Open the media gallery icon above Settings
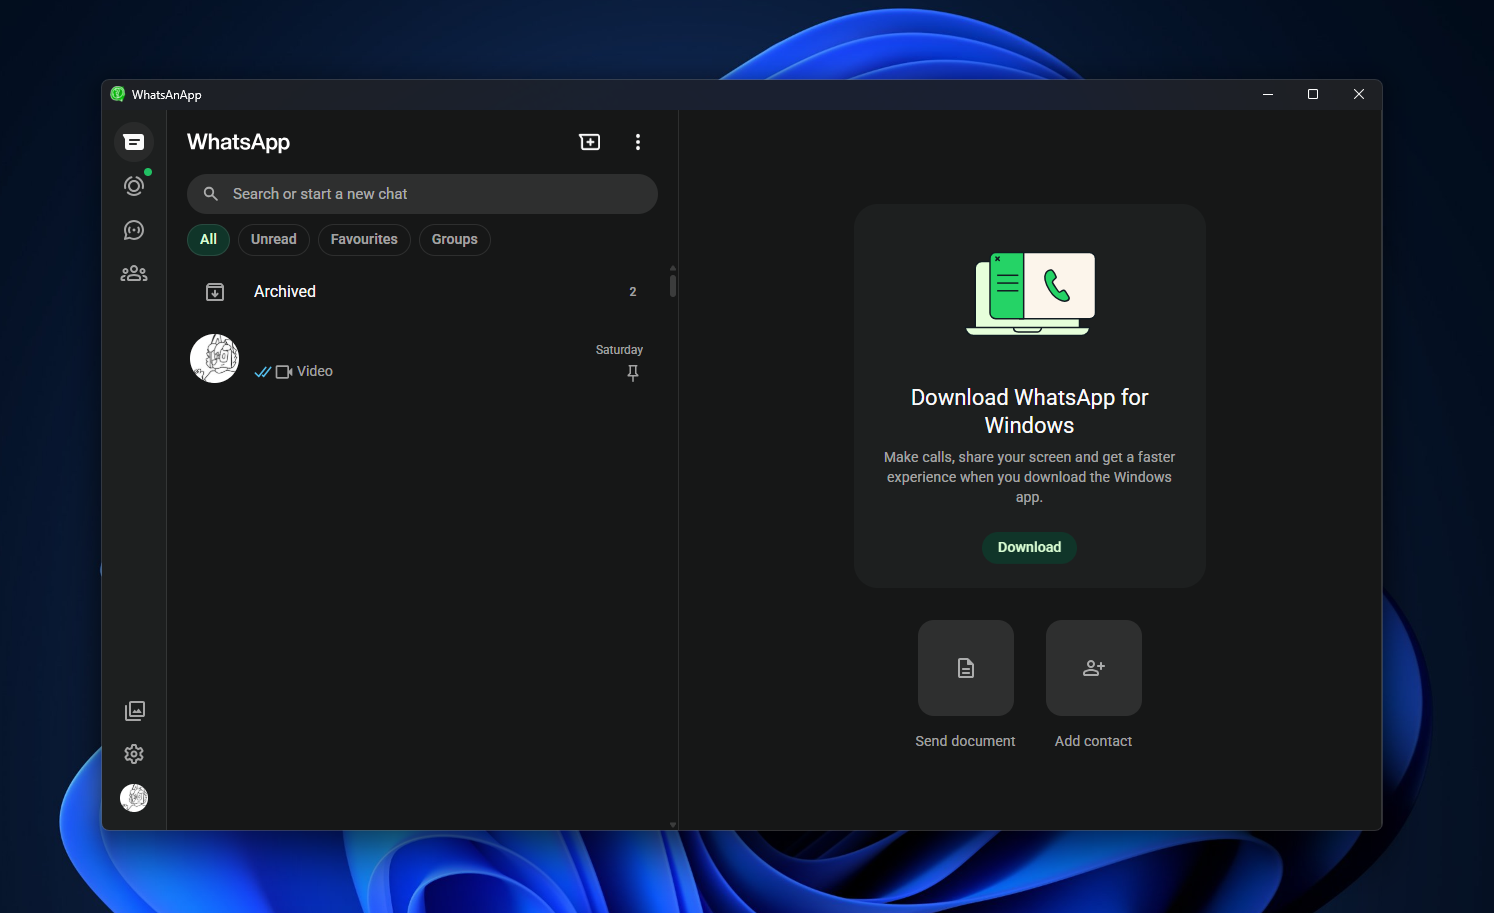The image size is (1494, 913). point(134,711)
